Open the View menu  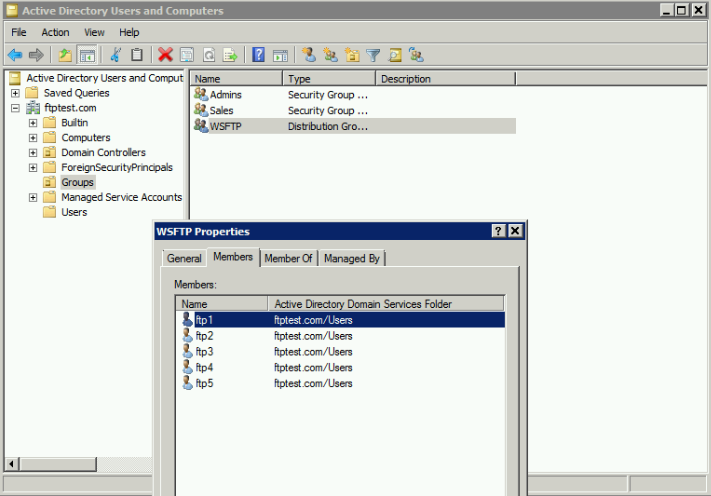[x=94, y=32]
